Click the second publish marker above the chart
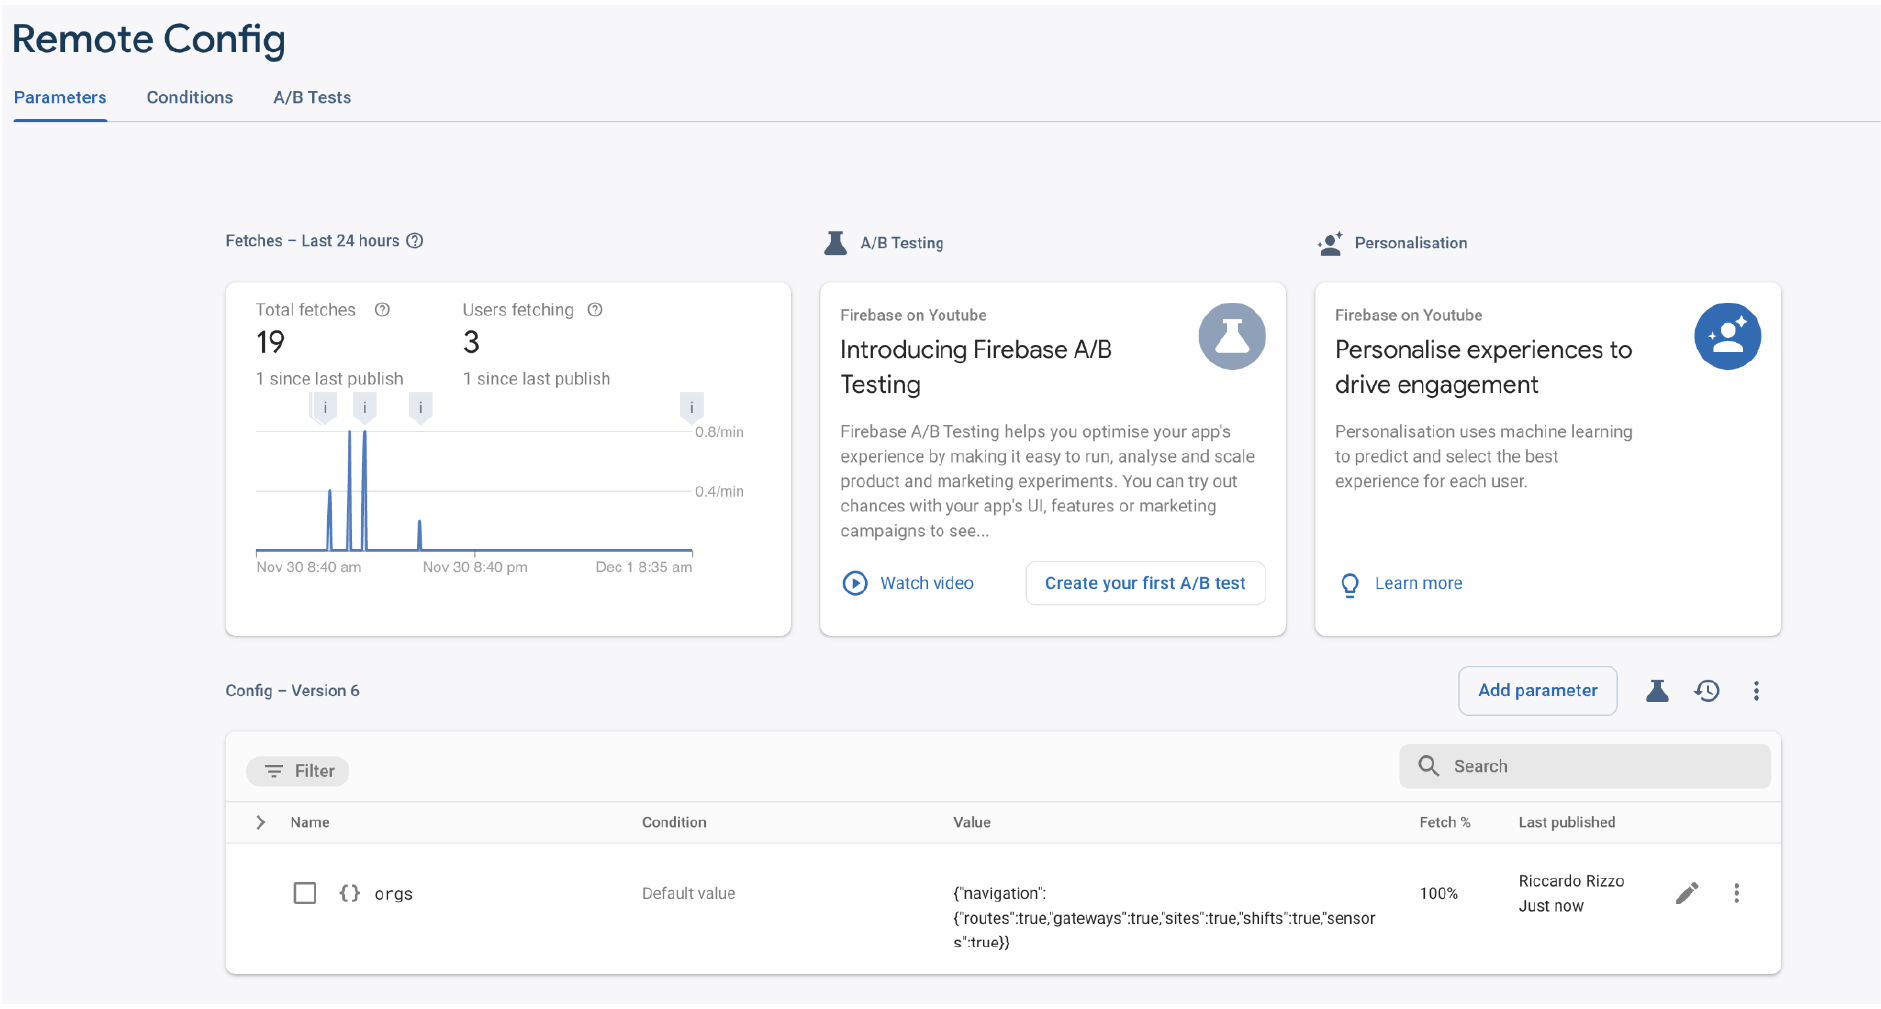 (365, 408)
